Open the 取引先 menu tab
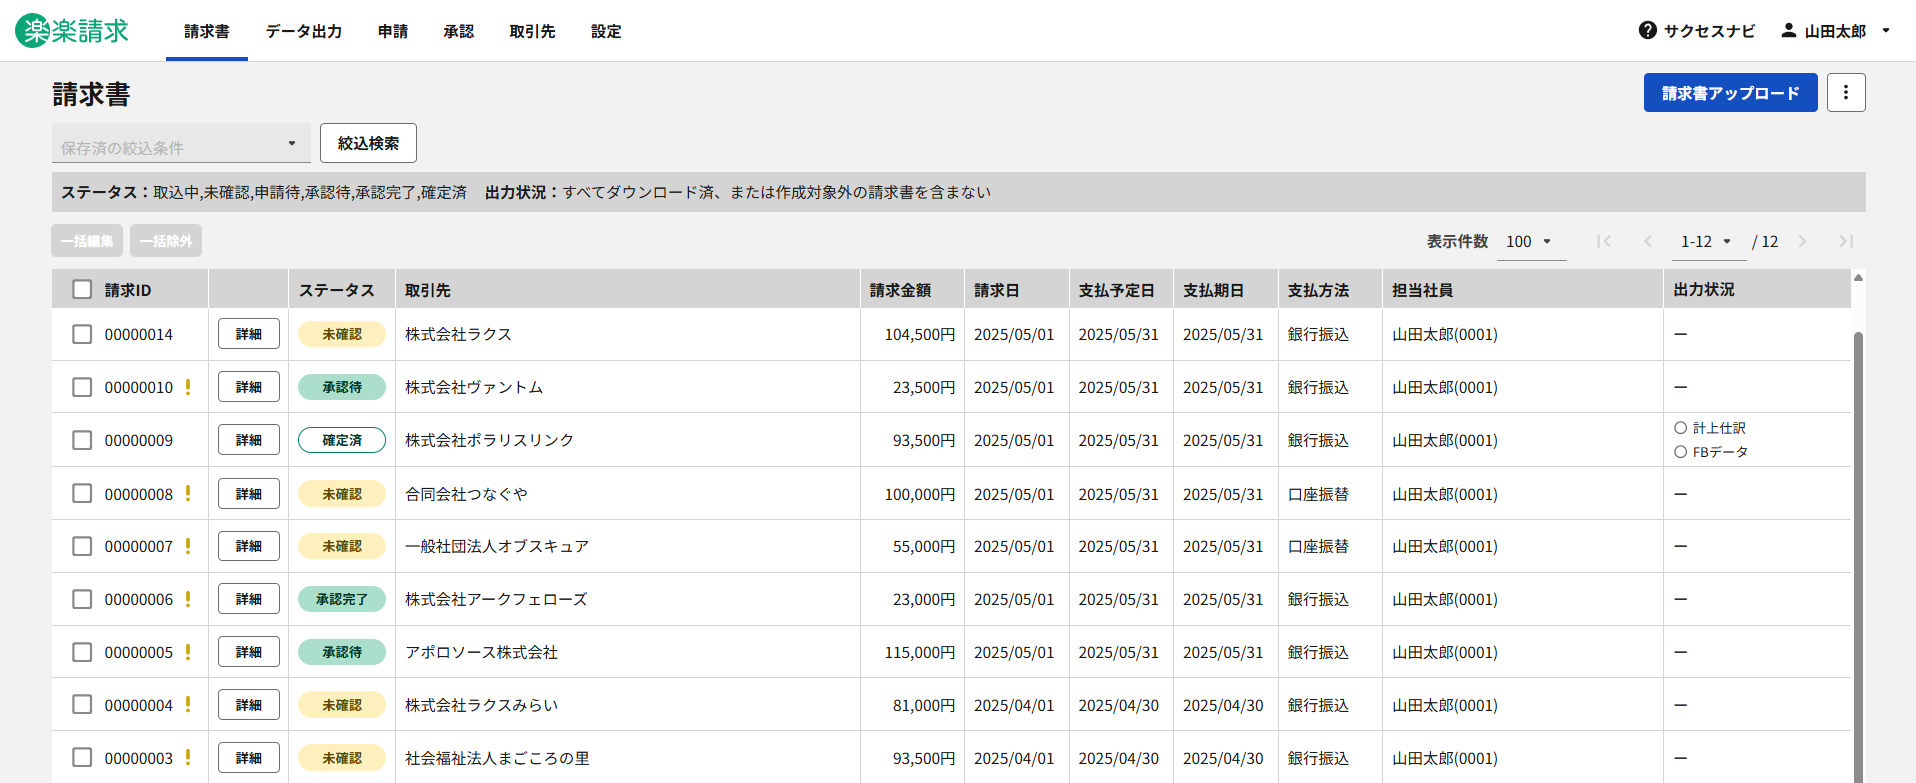Screen dimensions: 1916x783 click(x=532, y=31)
